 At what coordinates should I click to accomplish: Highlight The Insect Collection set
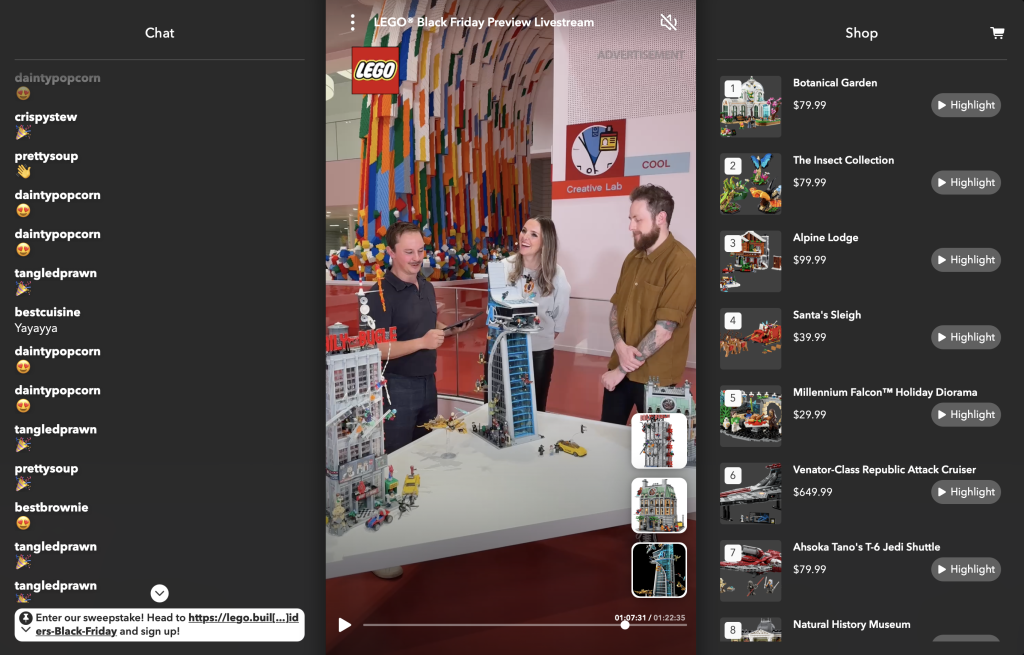[965, 182]
